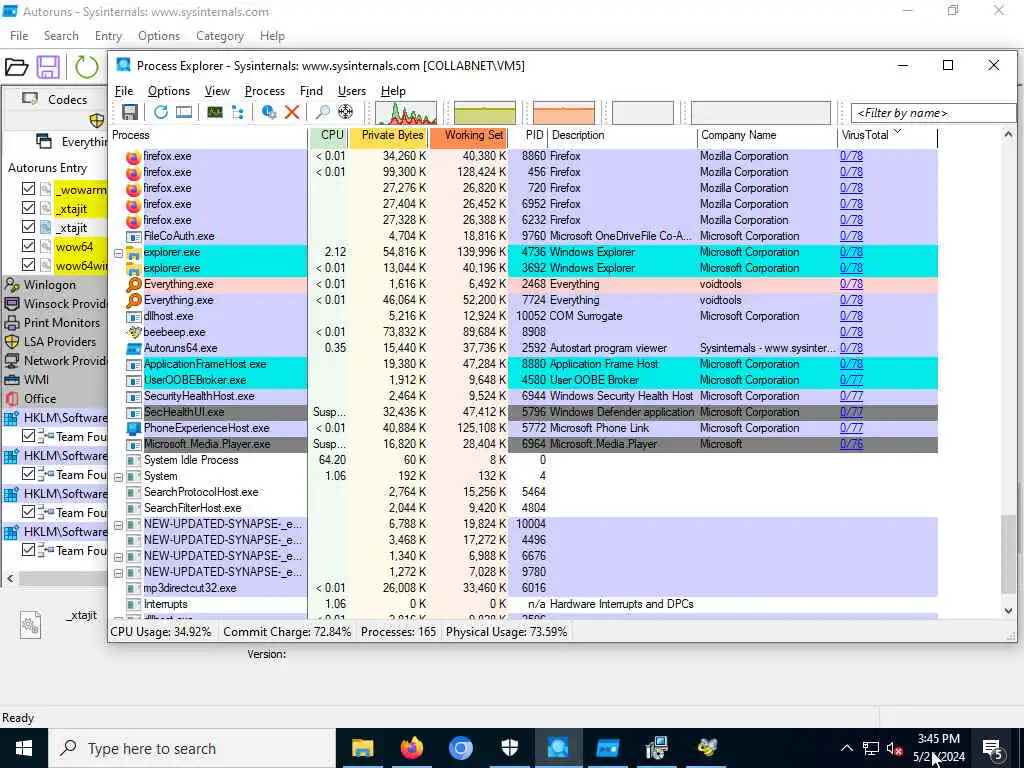Viewport: 1024px width, 768px height.
Task: Click the magnifier Find Handle or DLL icon
Action: click(x=323, y=112)
